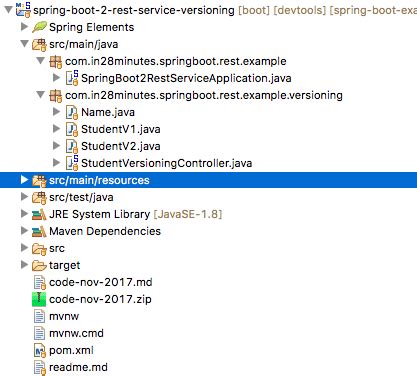
Task: Click the code-nov-2017.md file icon
Action: tap(40, 283)
